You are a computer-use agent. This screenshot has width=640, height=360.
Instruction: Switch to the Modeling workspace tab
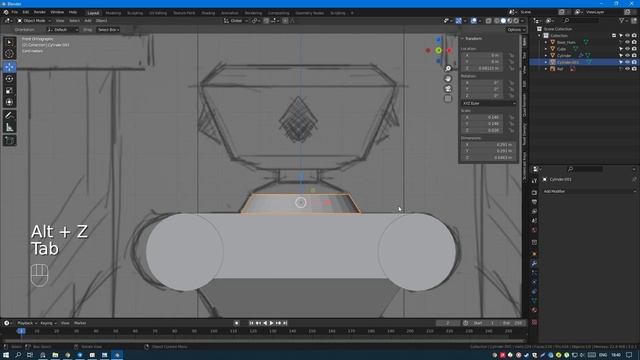pos(113,13)
